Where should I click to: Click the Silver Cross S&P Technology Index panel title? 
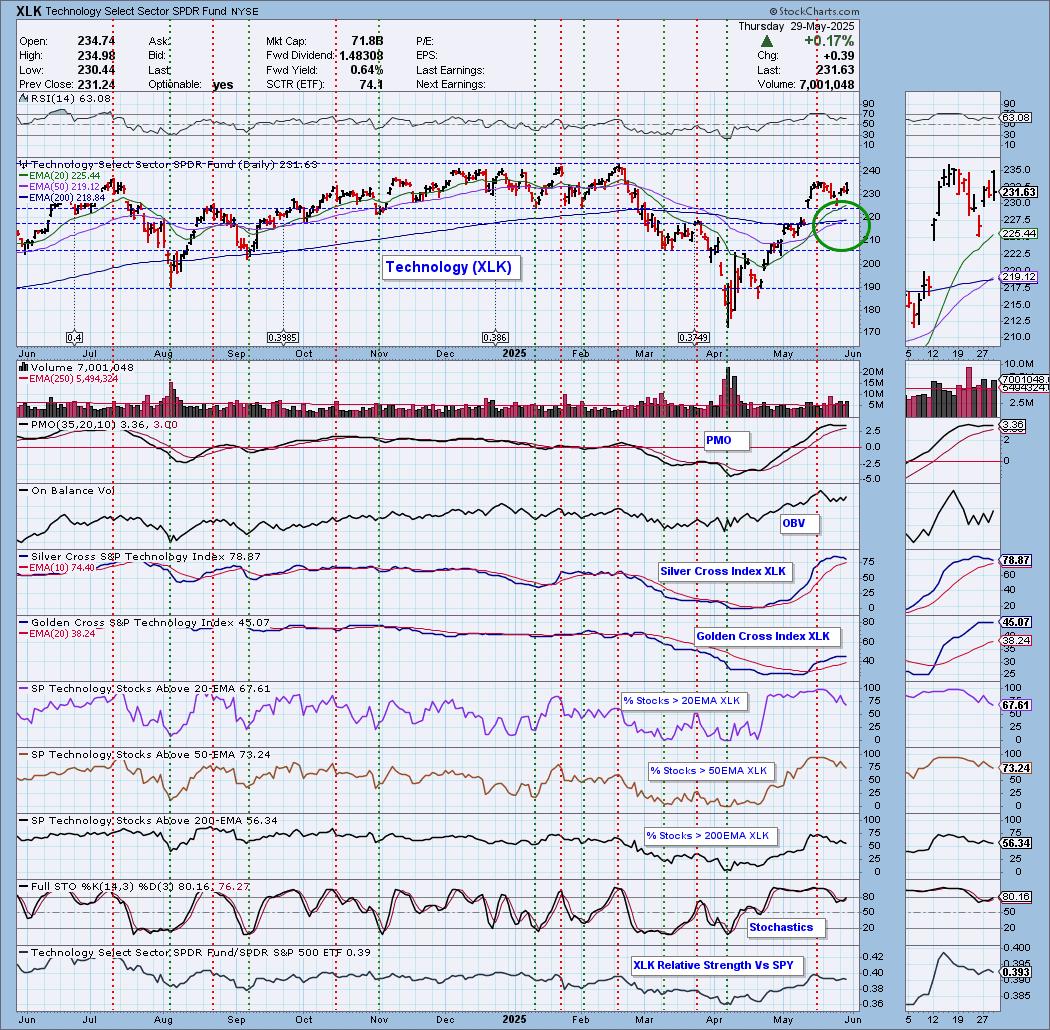[x=141, y=557]
